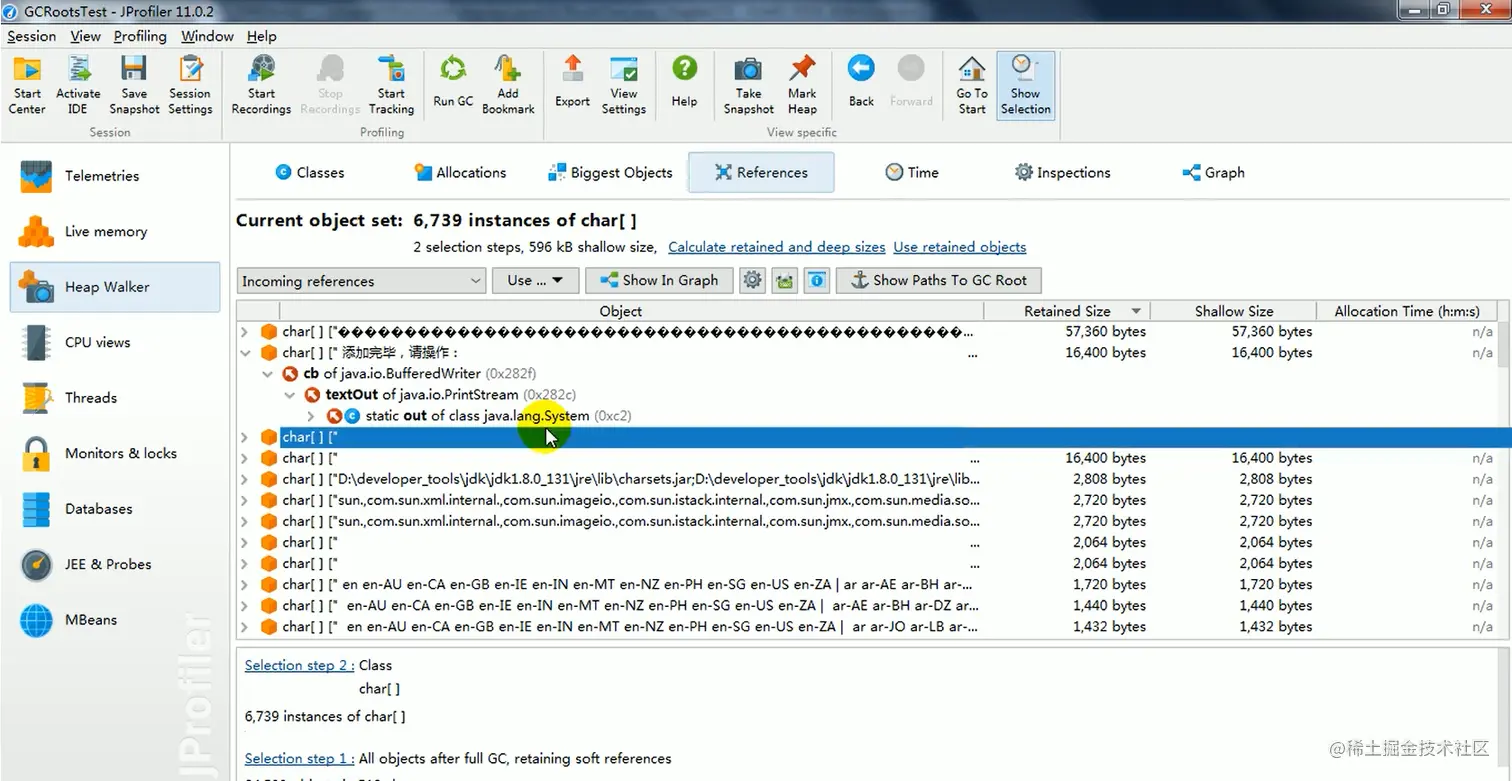Screen dimensions: 1512x781
Task: Click the table vertical scrollbar
Action: pos(1504,470)
